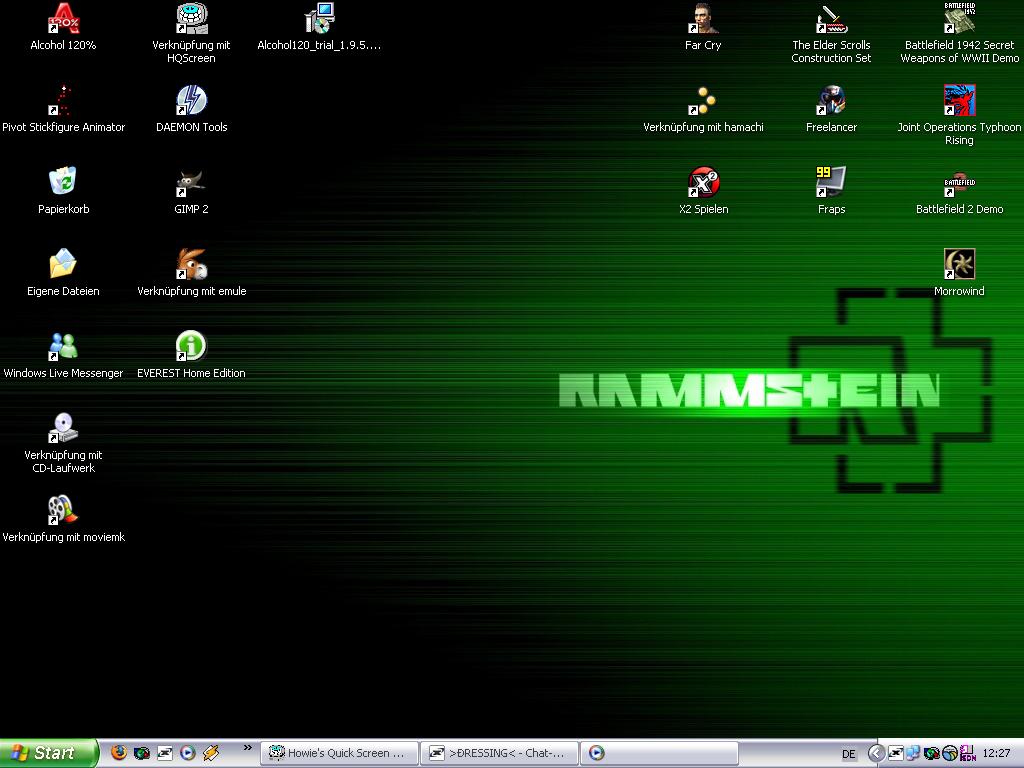Launch the HQScreen shortcut icon

coord(191,33)
